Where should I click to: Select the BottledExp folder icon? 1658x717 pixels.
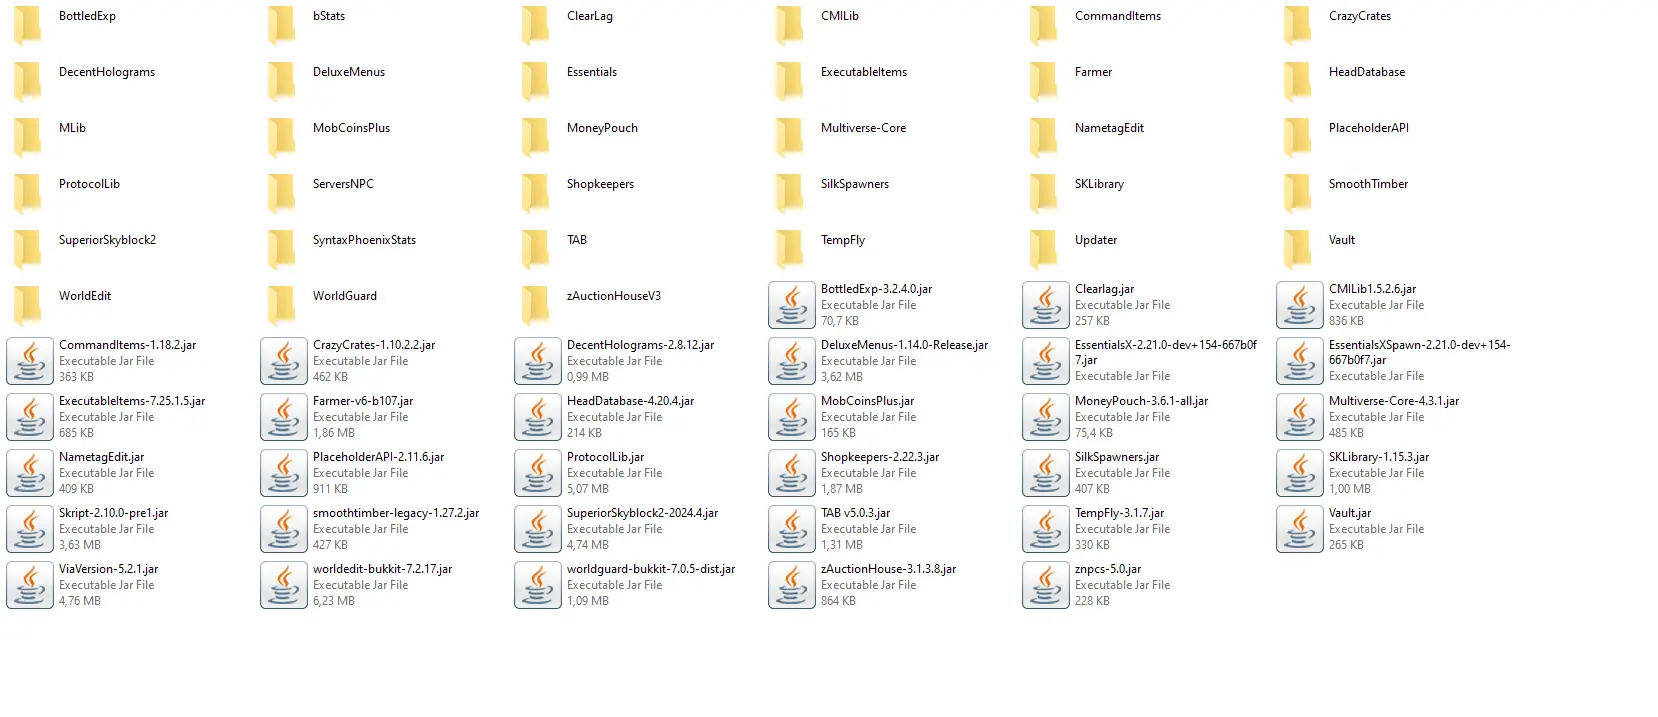(29, 24)
